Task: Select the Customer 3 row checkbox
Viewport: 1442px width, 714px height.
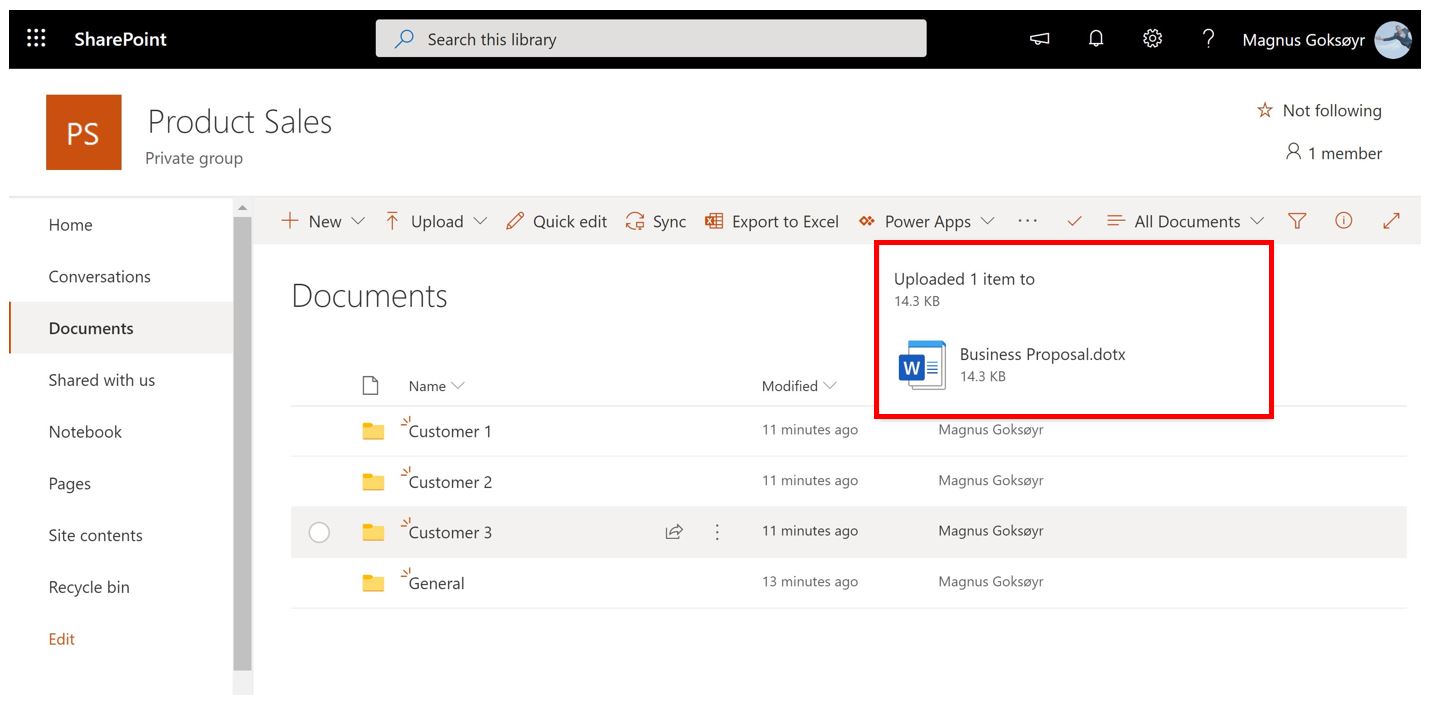Action: (319, 532)
